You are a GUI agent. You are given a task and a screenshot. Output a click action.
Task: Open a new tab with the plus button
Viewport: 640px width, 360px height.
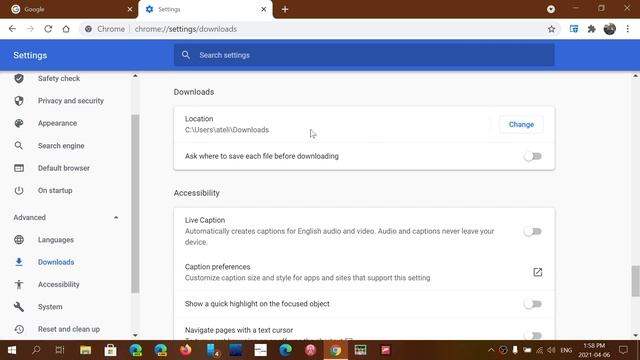285,9
